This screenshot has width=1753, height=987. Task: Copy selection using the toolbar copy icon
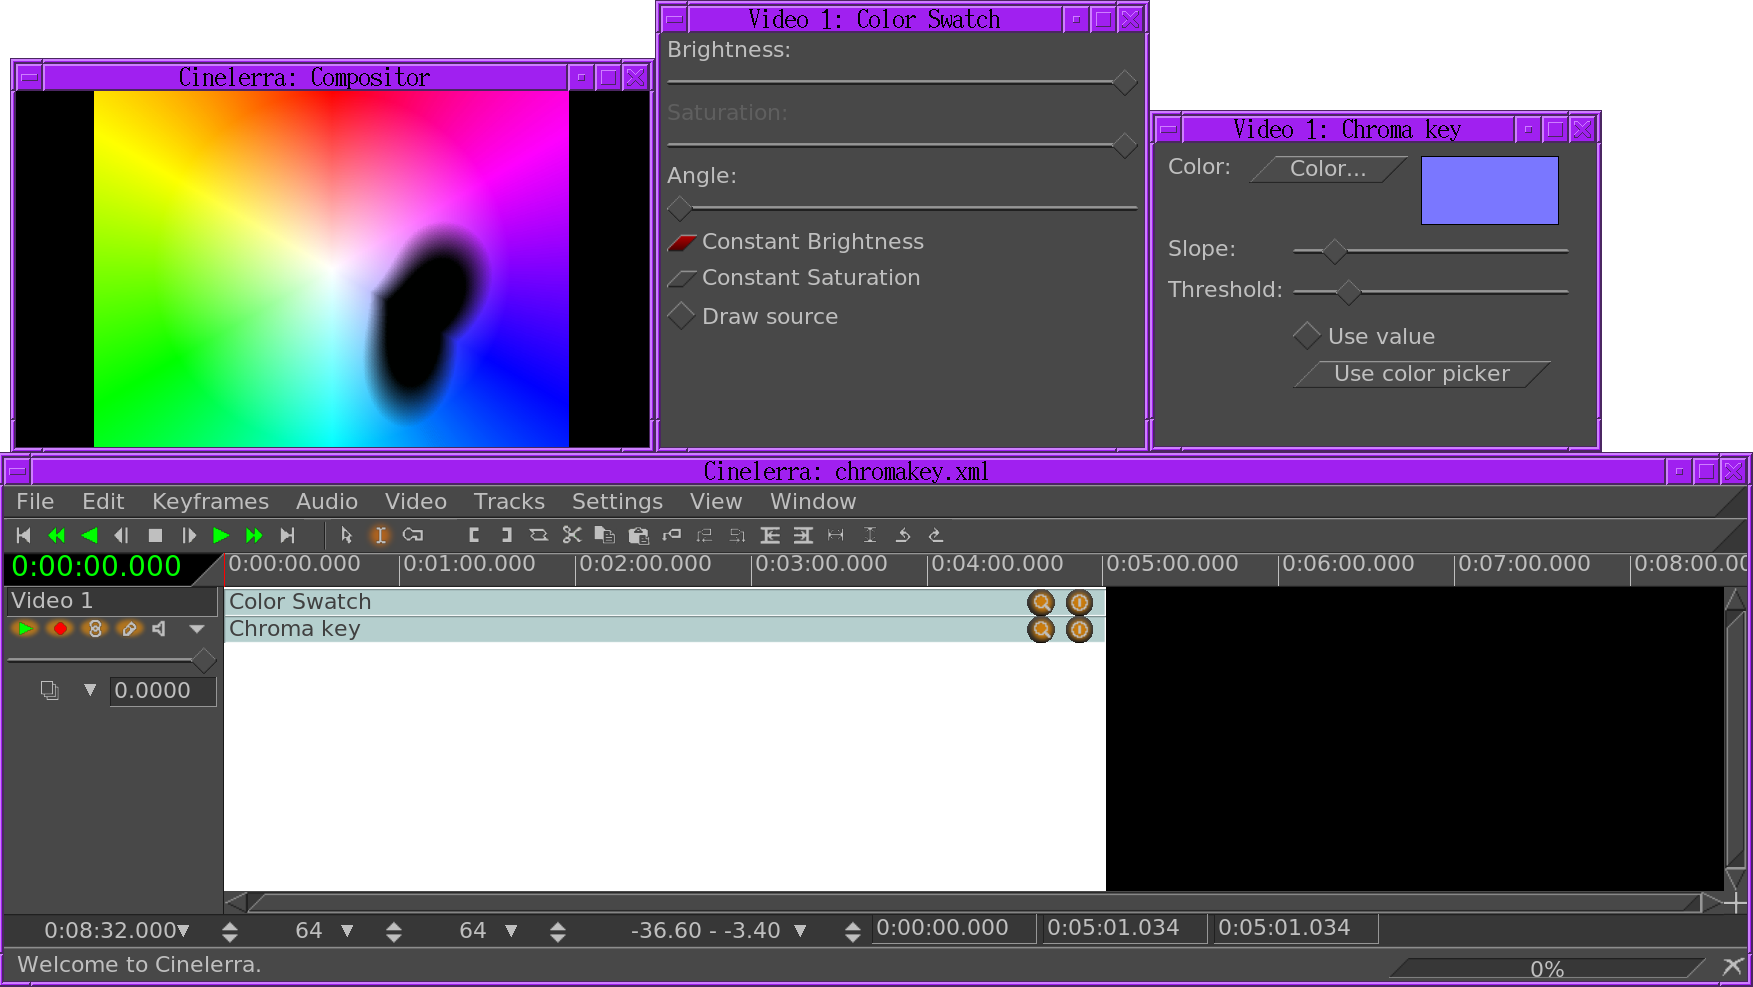click(x=605, y=536)
